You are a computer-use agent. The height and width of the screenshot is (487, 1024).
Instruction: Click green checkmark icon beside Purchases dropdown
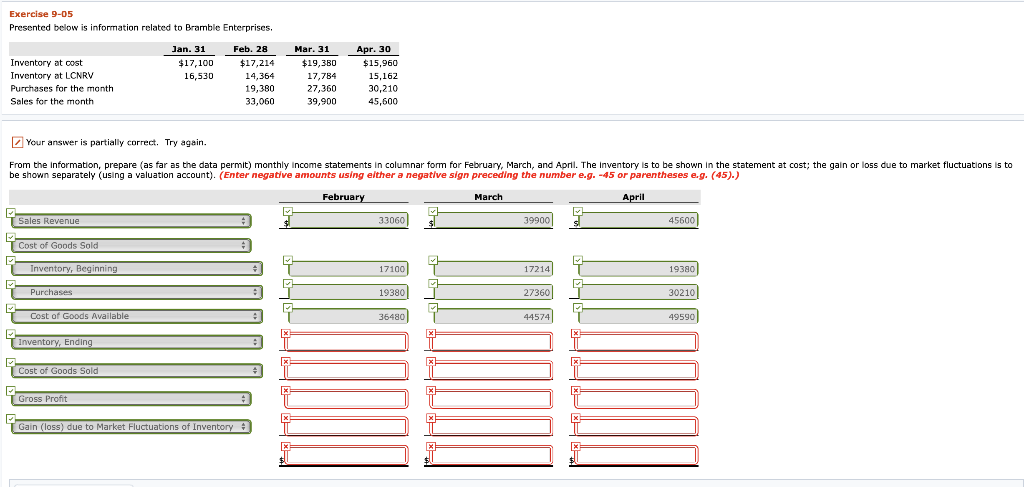(x=10, y=284)
